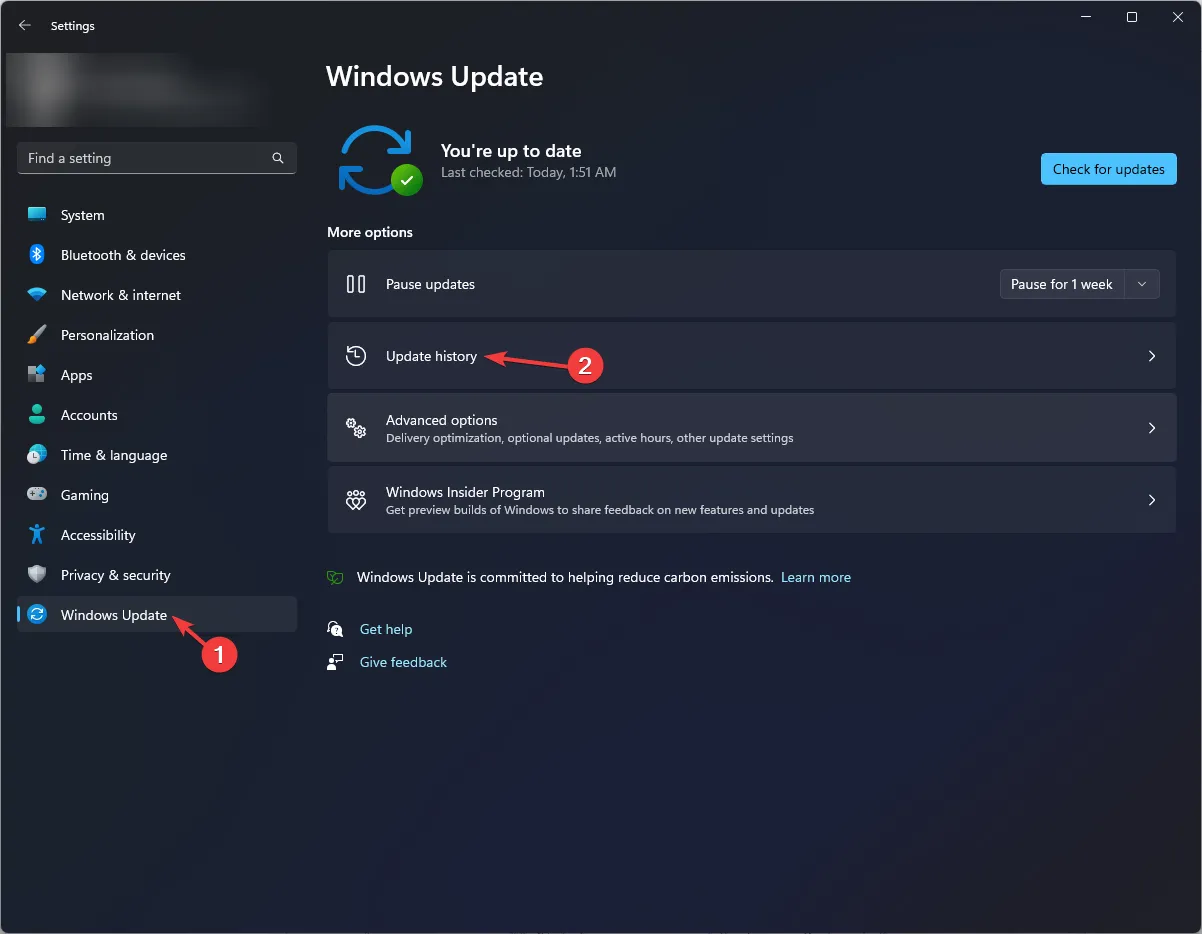Click the Network wifi icon in sidebar
Image resolution: width=1202 pixels, height=934 pixels.
pyautogui.click(x=37, y=295)
